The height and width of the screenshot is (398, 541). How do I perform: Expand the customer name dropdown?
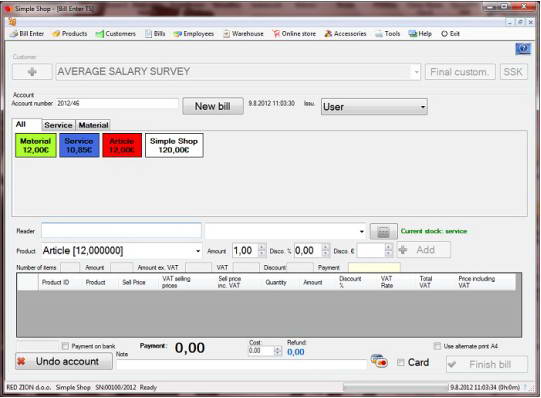click(416, 72)
